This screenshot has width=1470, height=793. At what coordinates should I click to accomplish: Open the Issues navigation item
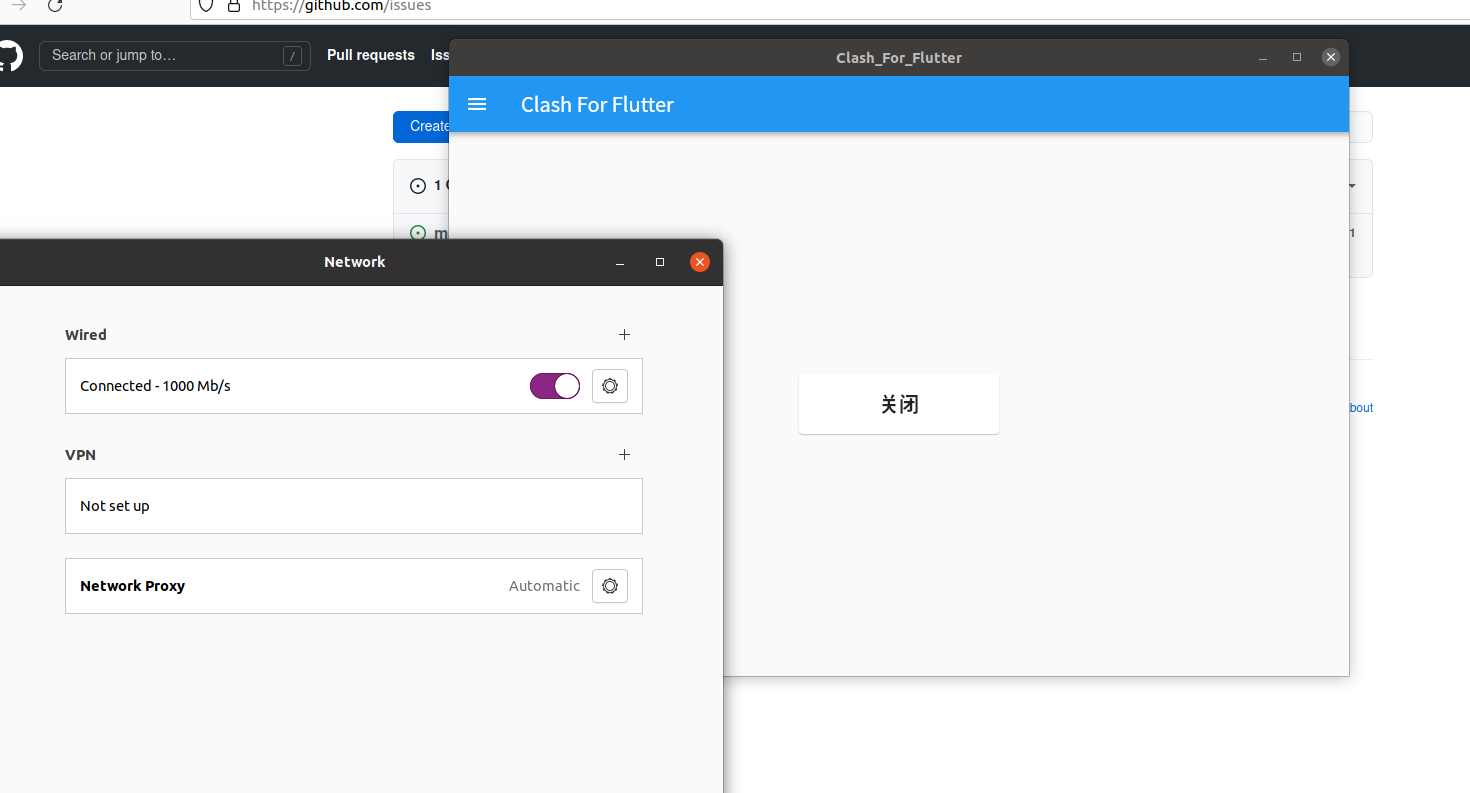click(441, 55)
